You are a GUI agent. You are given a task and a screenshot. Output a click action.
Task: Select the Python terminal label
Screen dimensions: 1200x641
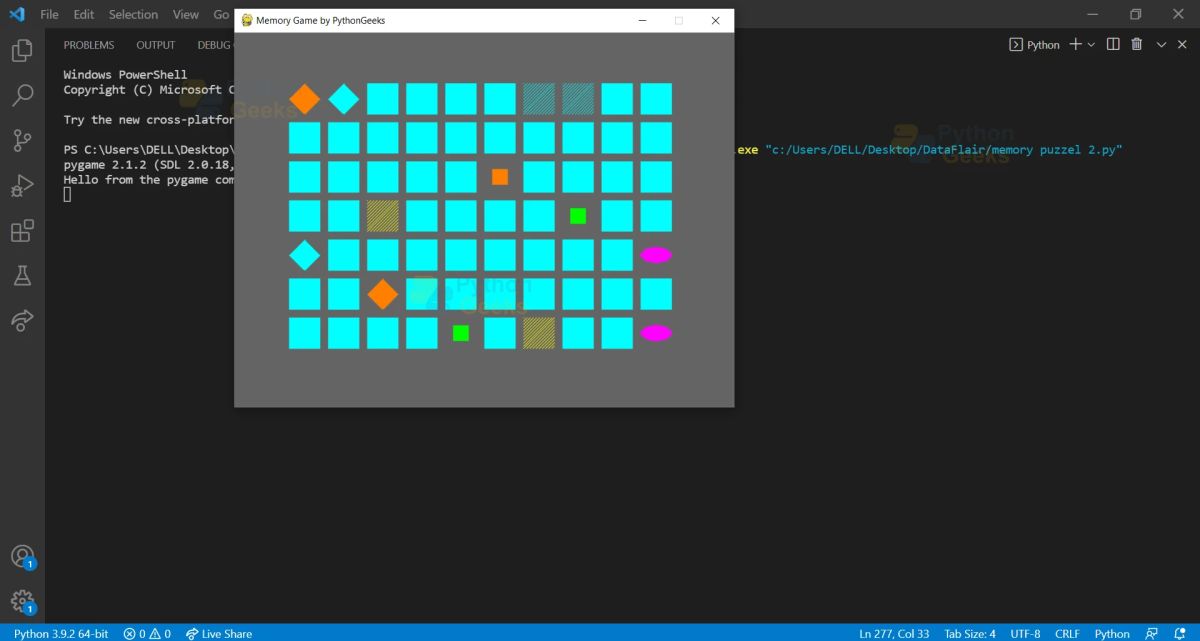tap(1034, 44)
